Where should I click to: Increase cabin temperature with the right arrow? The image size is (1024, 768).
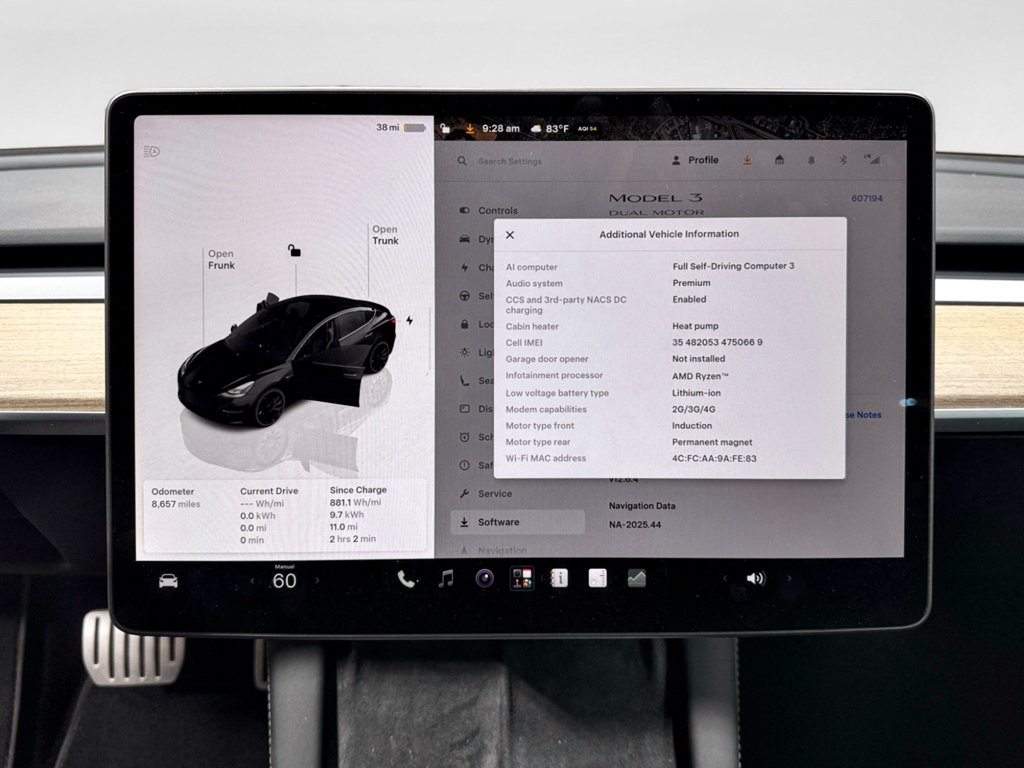coord(317,580)
